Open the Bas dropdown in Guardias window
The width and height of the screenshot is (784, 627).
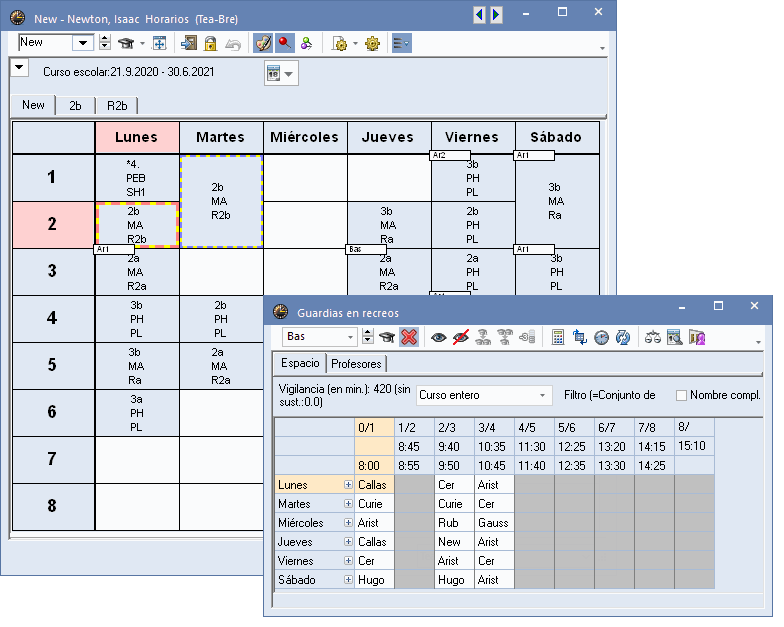(350, 338)
